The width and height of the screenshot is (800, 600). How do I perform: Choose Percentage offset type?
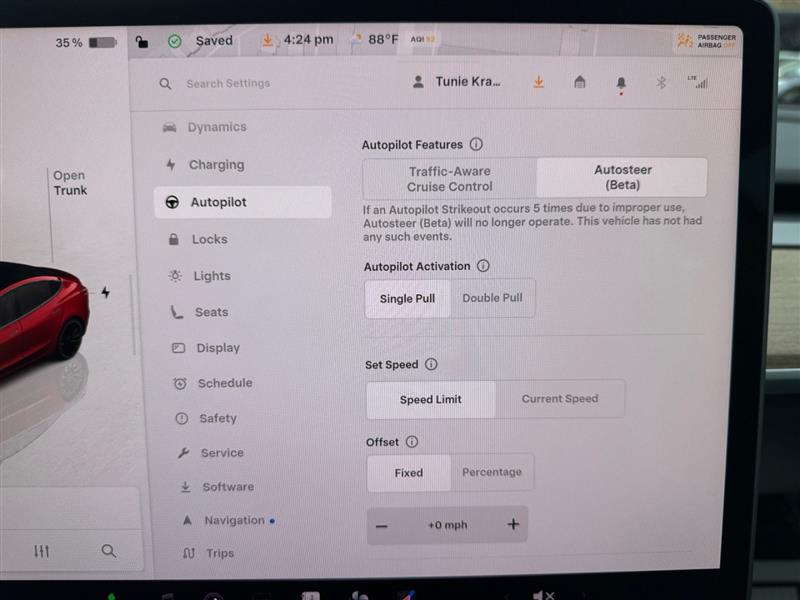[x=491, y=472]
